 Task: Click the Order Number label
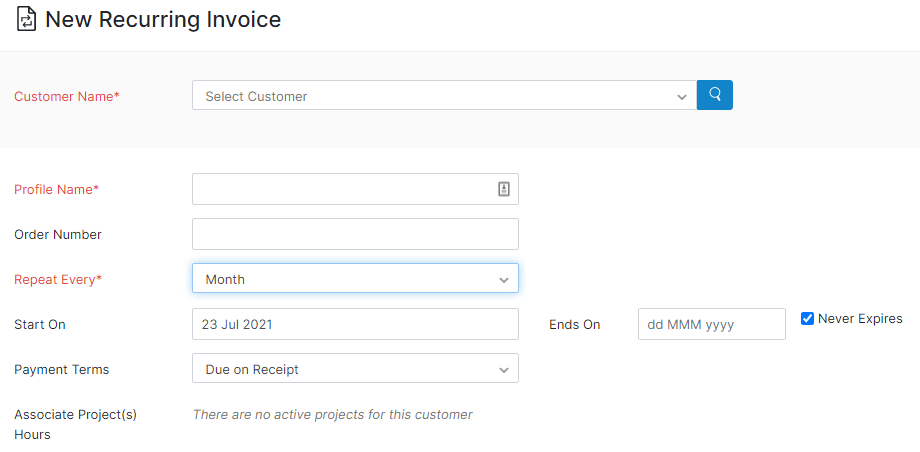(x=58, y=234)
